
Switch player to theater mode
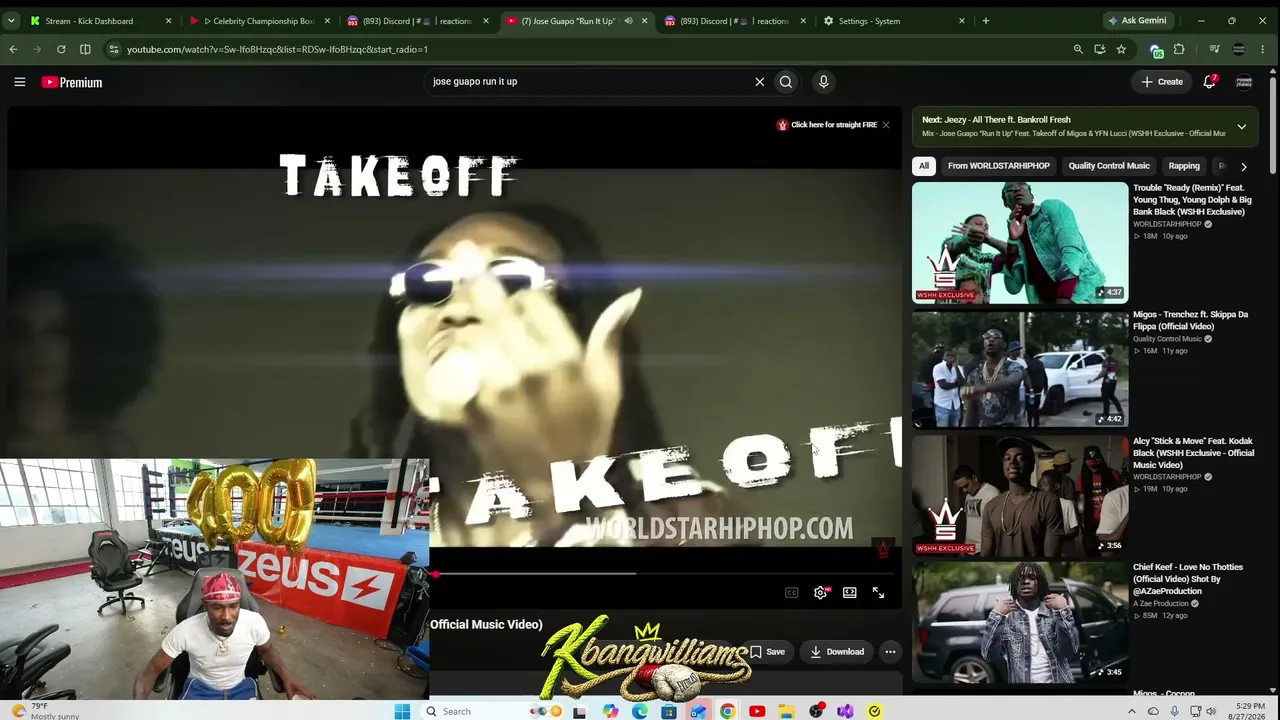coord(849,593)
